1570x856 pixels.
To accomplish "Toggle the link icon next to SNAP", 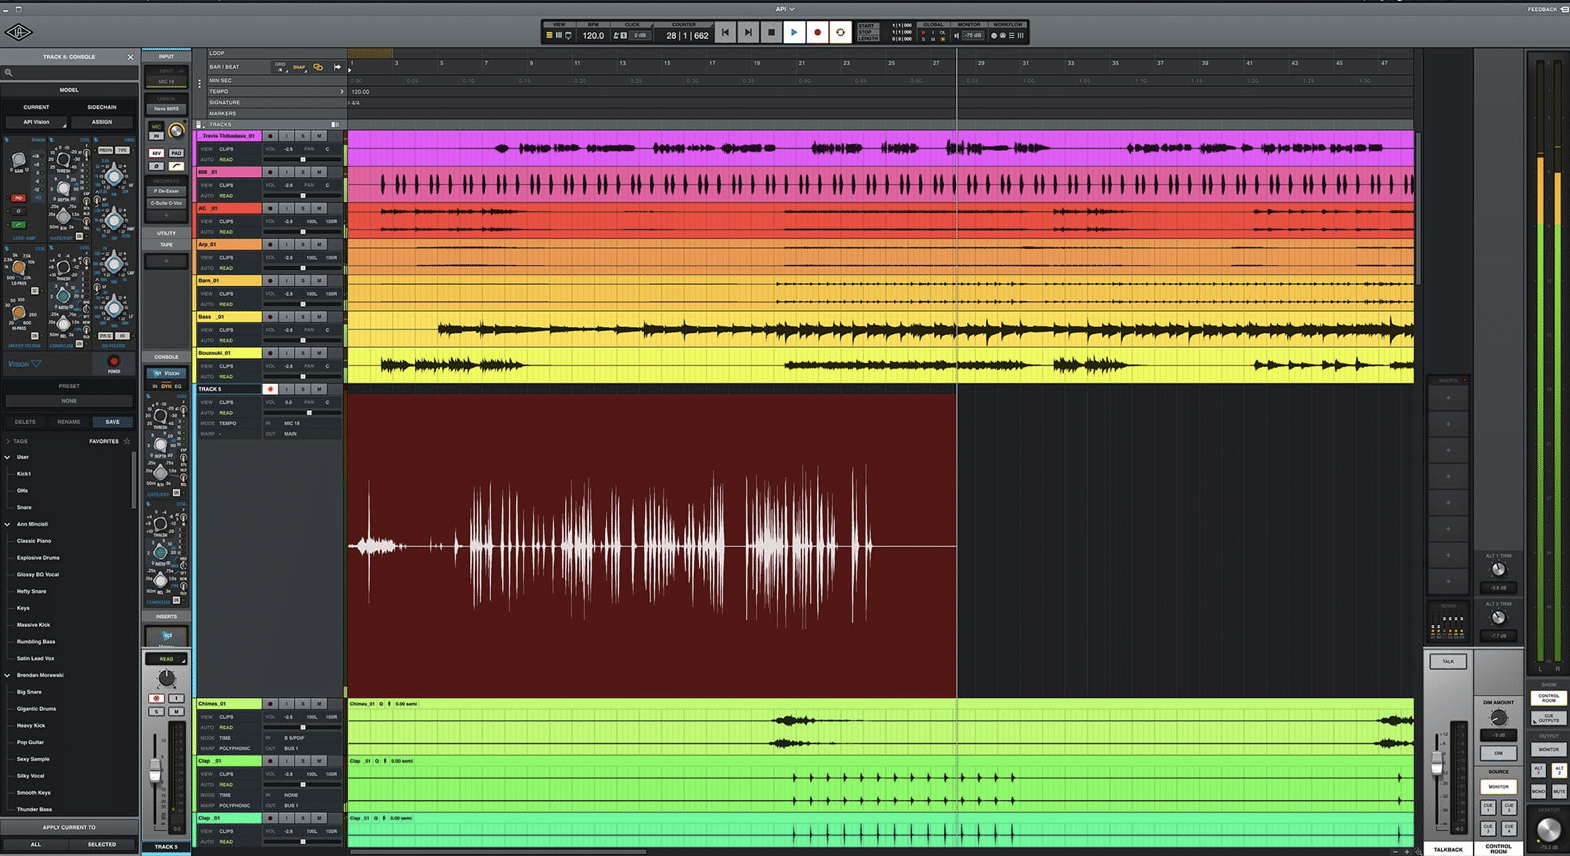I will pyautogui.click(x=318, y=67).
